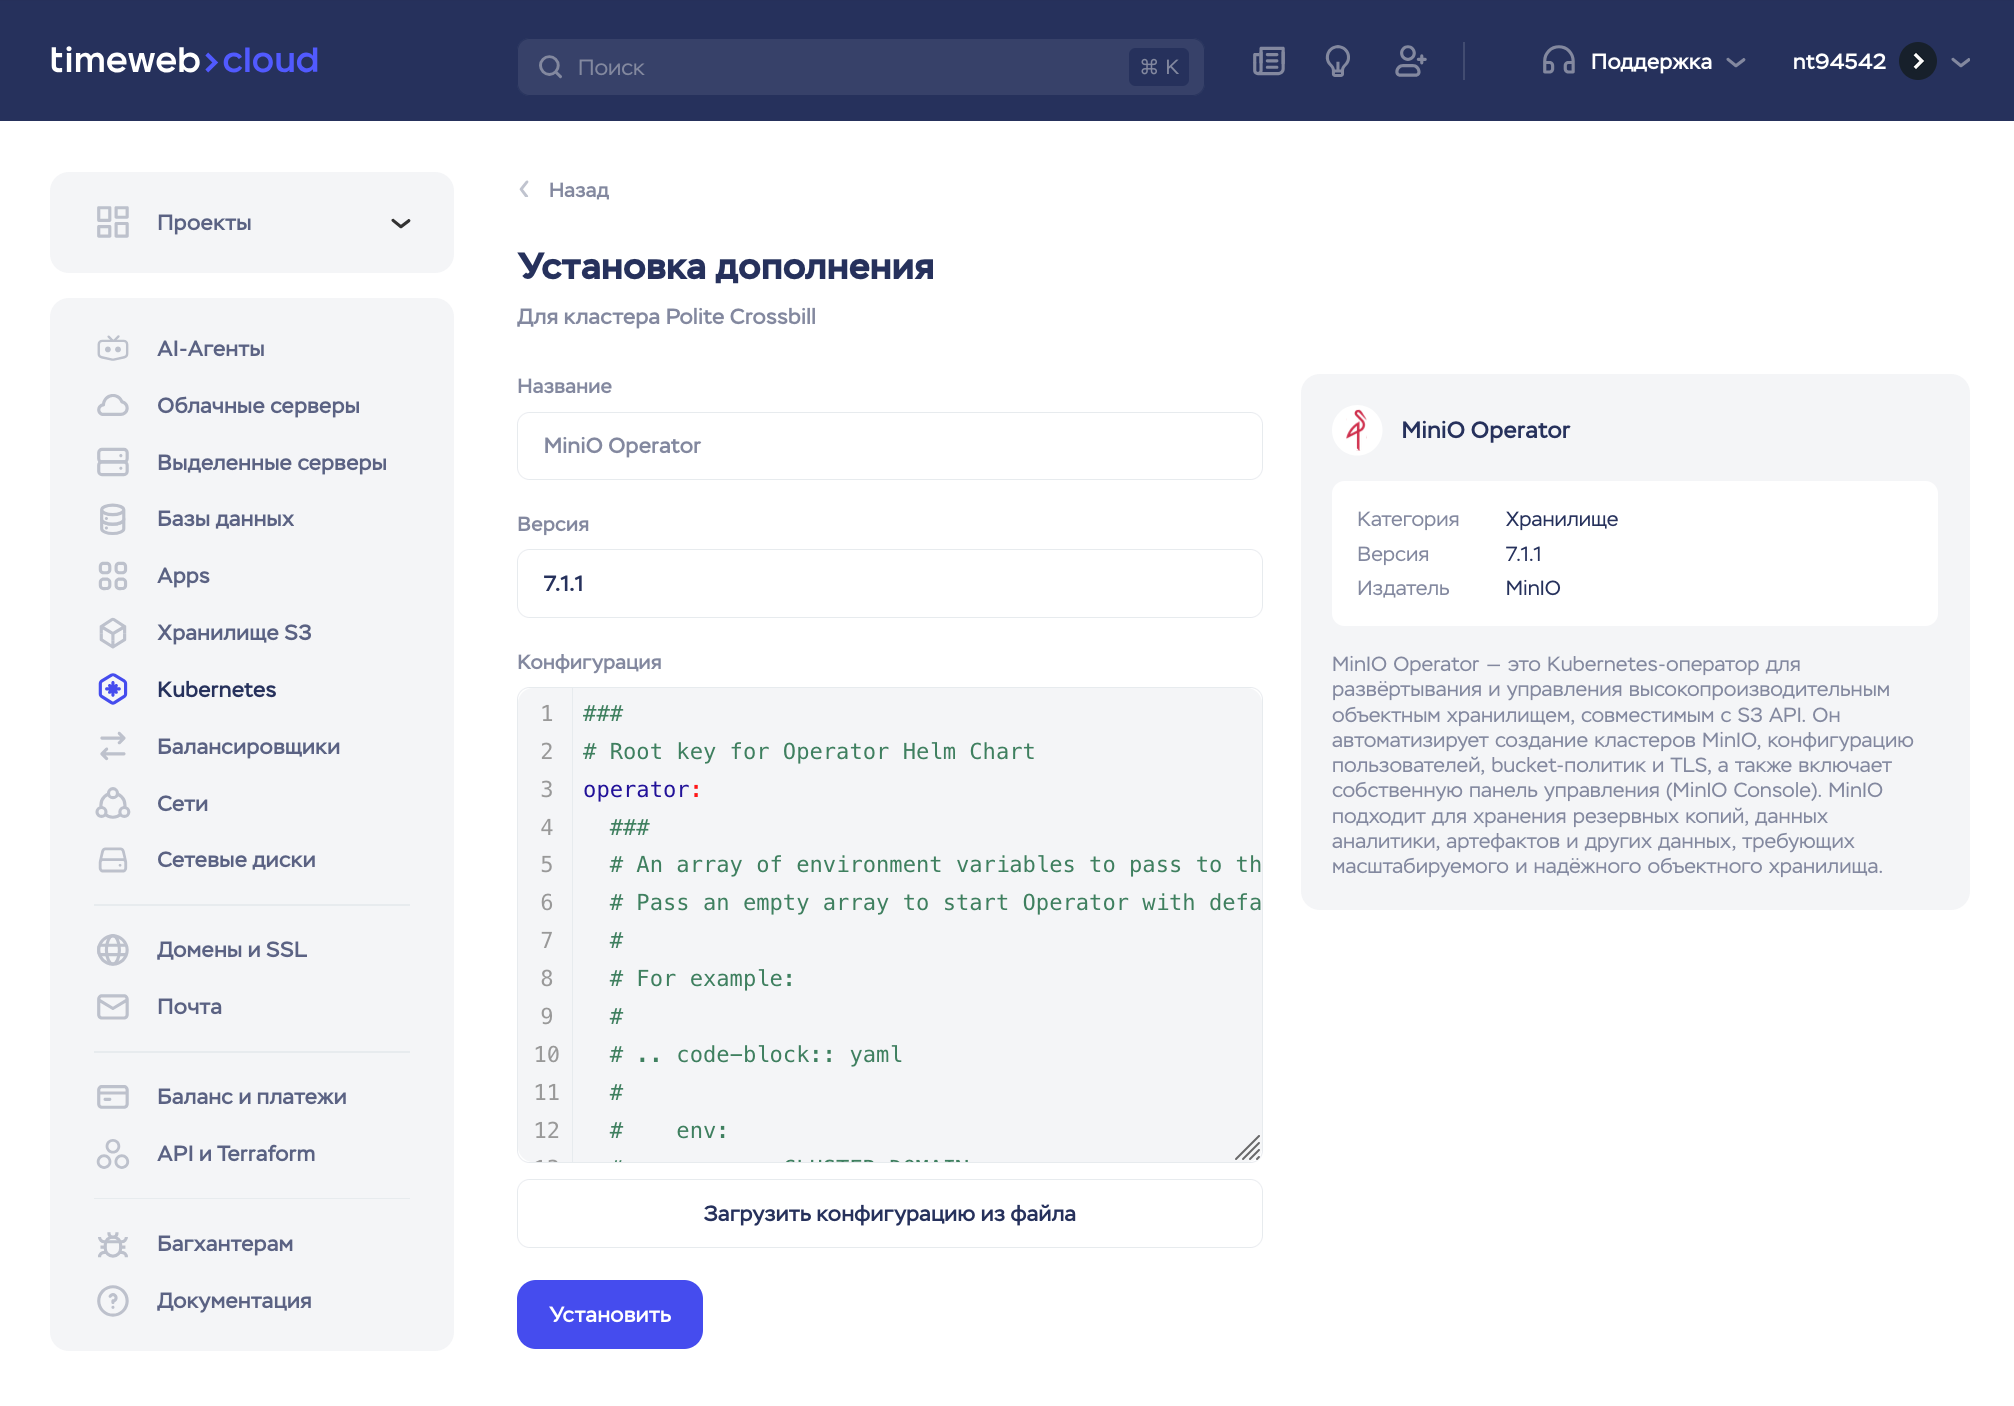
Task: Click the Хранилище category value
Action: coord(1561,519)
